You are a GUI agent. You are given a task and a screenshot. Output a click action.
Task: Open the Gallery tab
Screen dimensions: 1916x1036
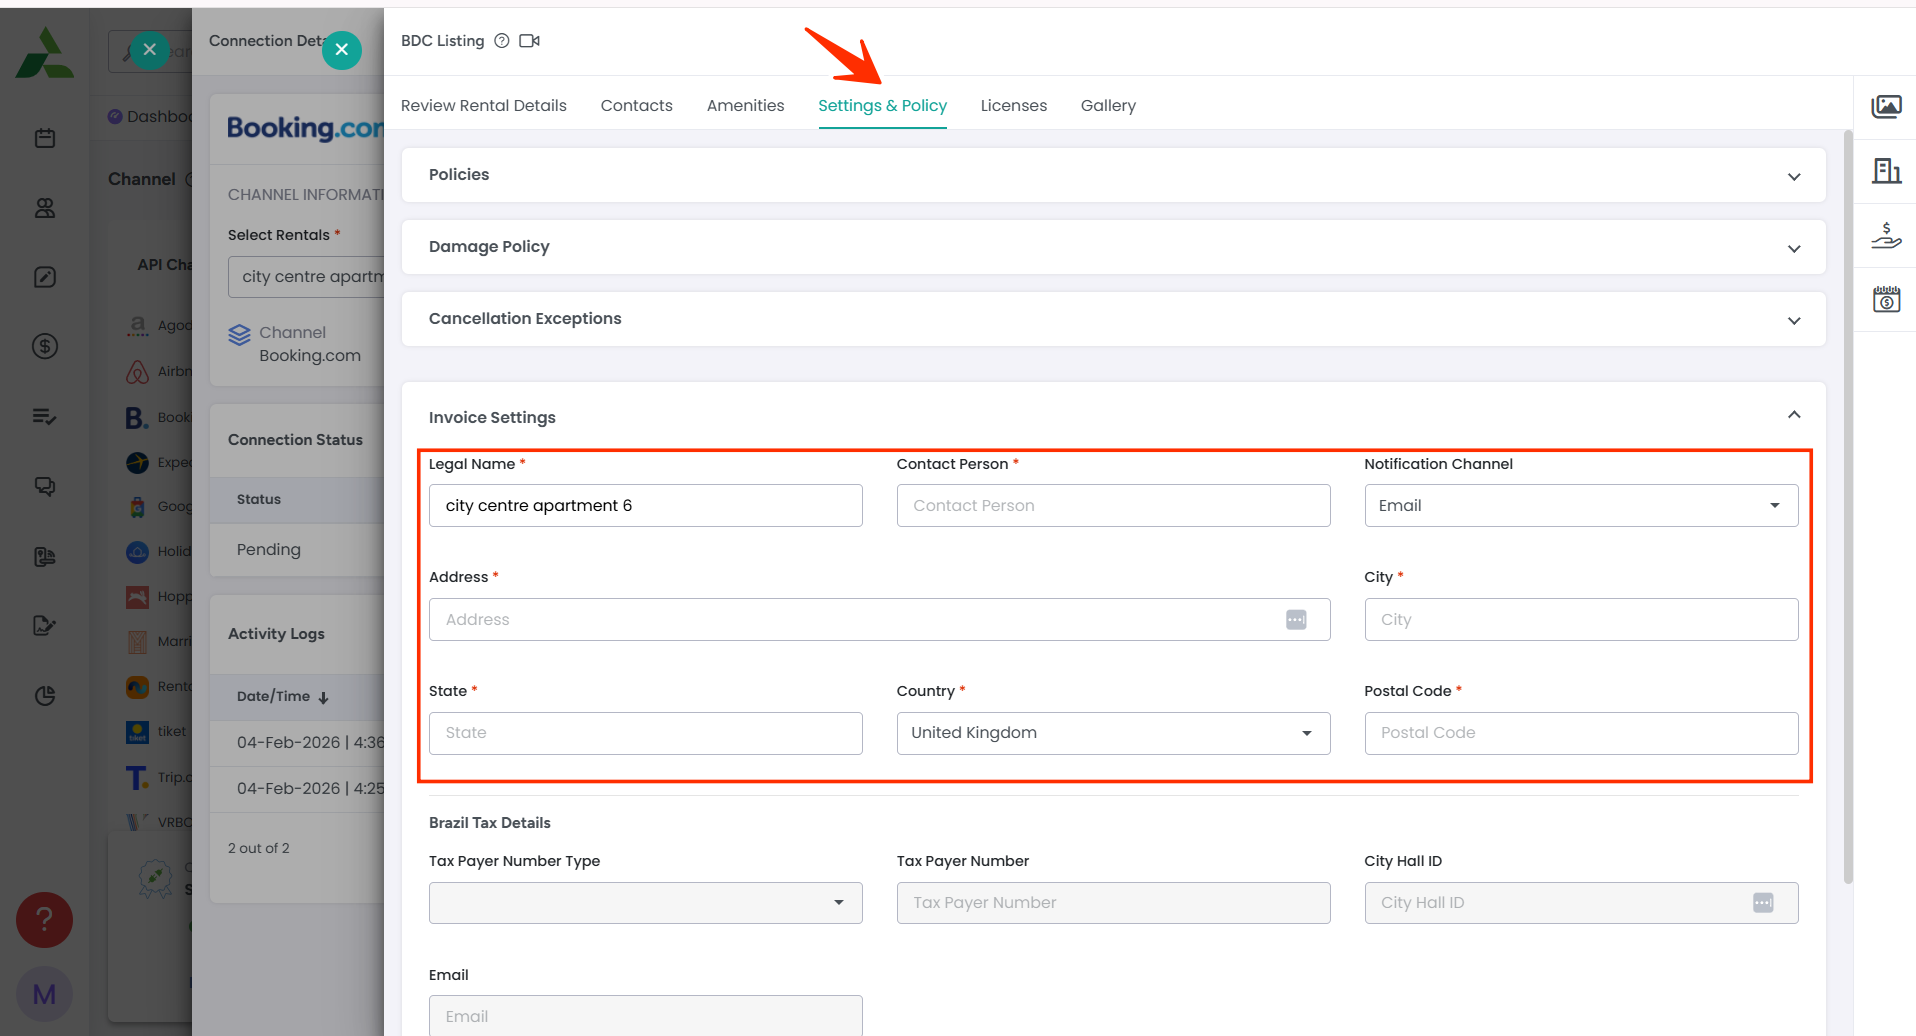click(1108, 106)
